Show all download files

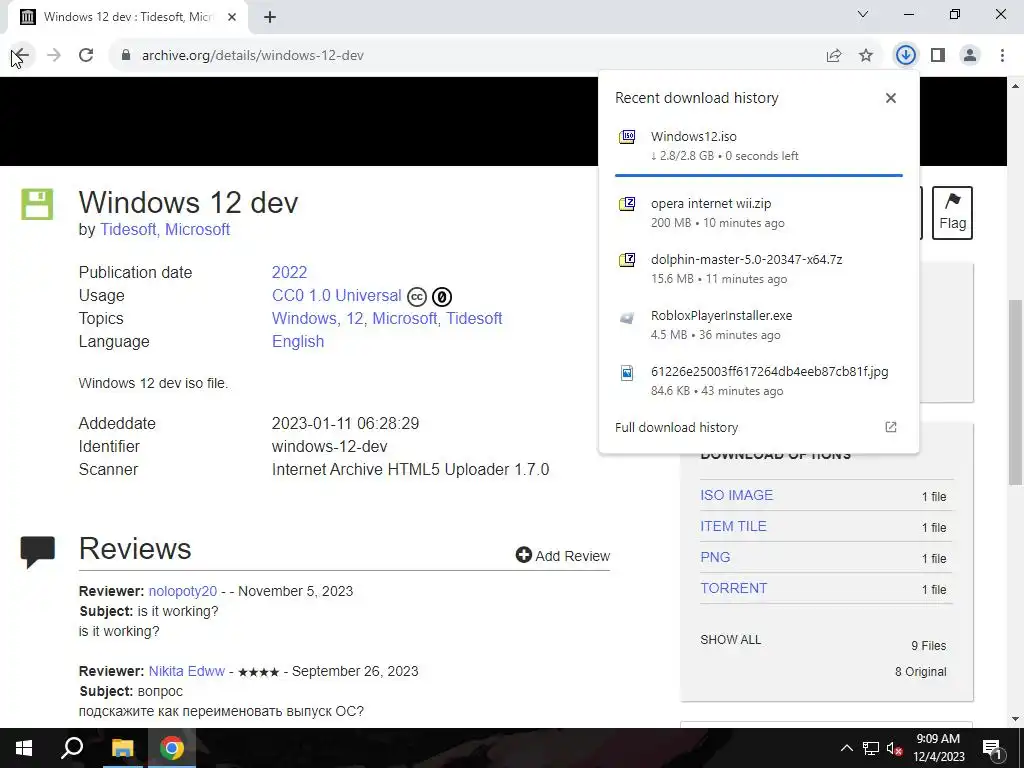coord(731,640)
